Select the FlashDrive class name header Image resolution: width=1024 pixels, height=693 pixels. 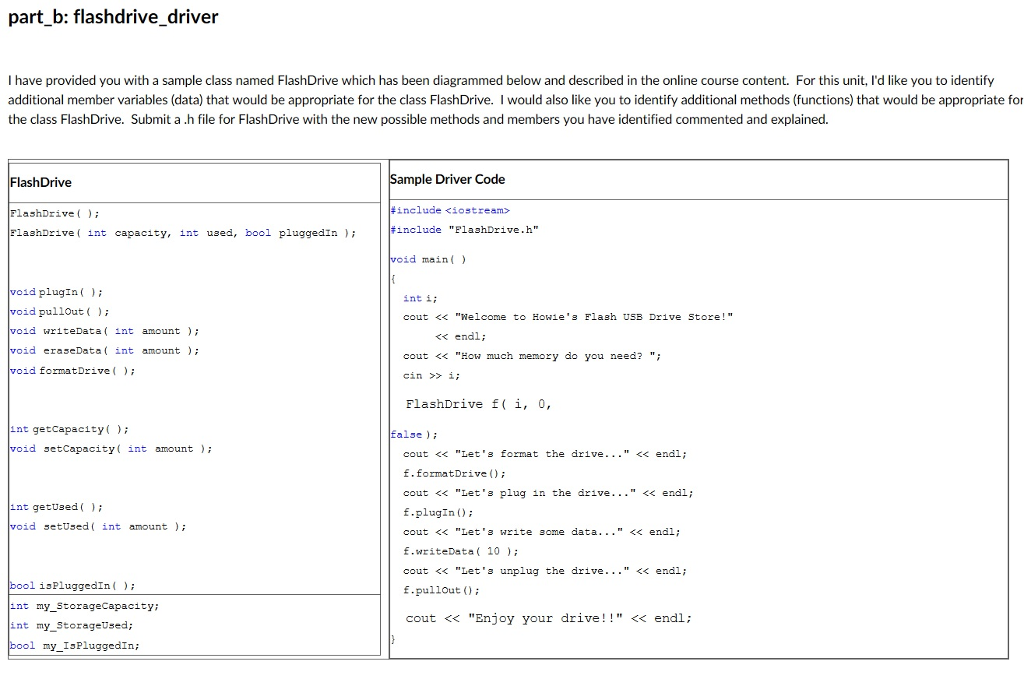40,182
